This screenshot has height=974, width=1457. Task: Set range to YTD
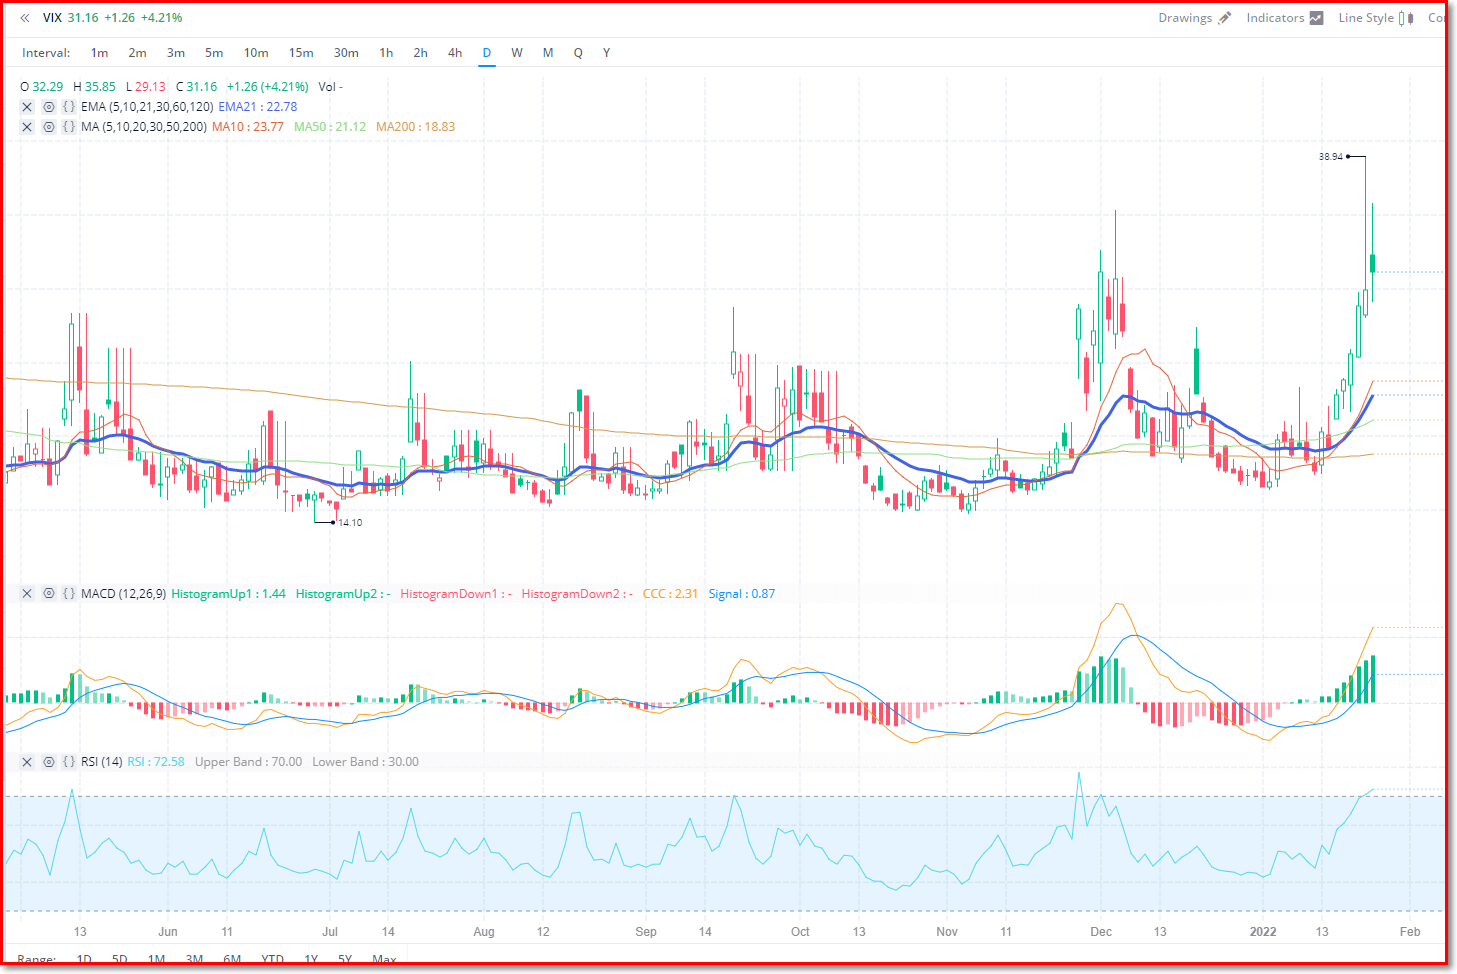[x=272, y=960]
